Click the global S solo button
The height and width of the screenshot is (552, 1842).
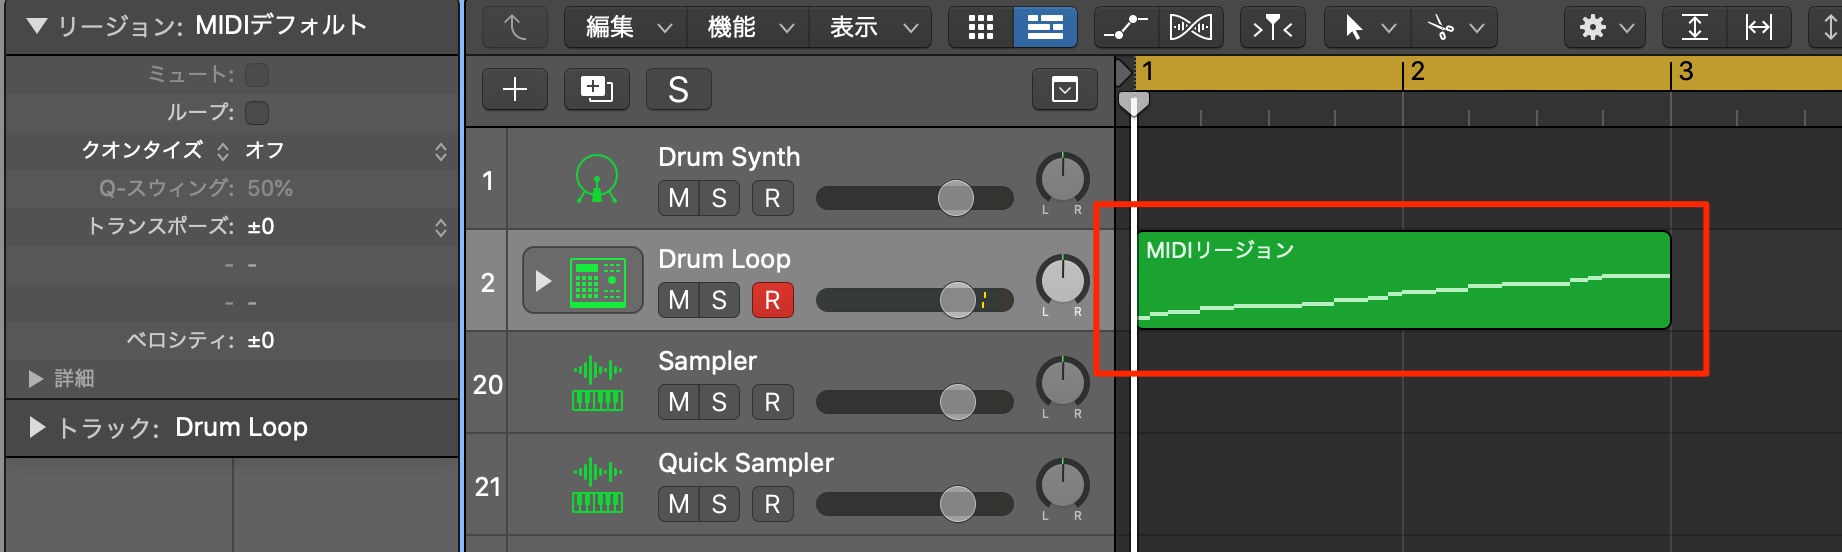click(678, 89)
